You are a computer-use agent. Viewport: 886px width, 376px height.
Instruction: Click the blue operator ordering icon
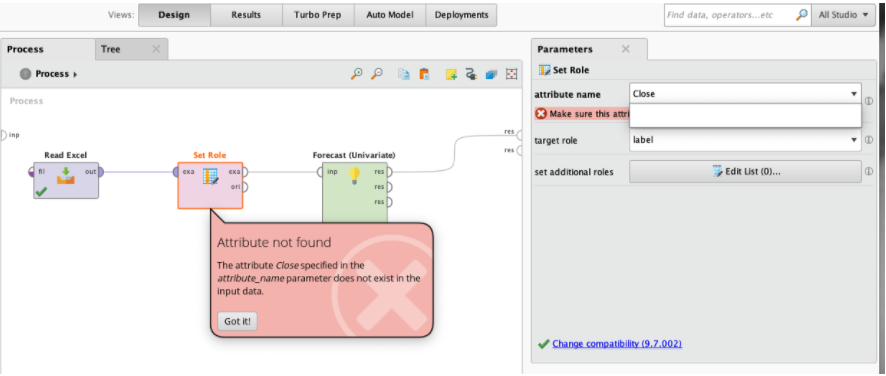click(x=491, y=74)
